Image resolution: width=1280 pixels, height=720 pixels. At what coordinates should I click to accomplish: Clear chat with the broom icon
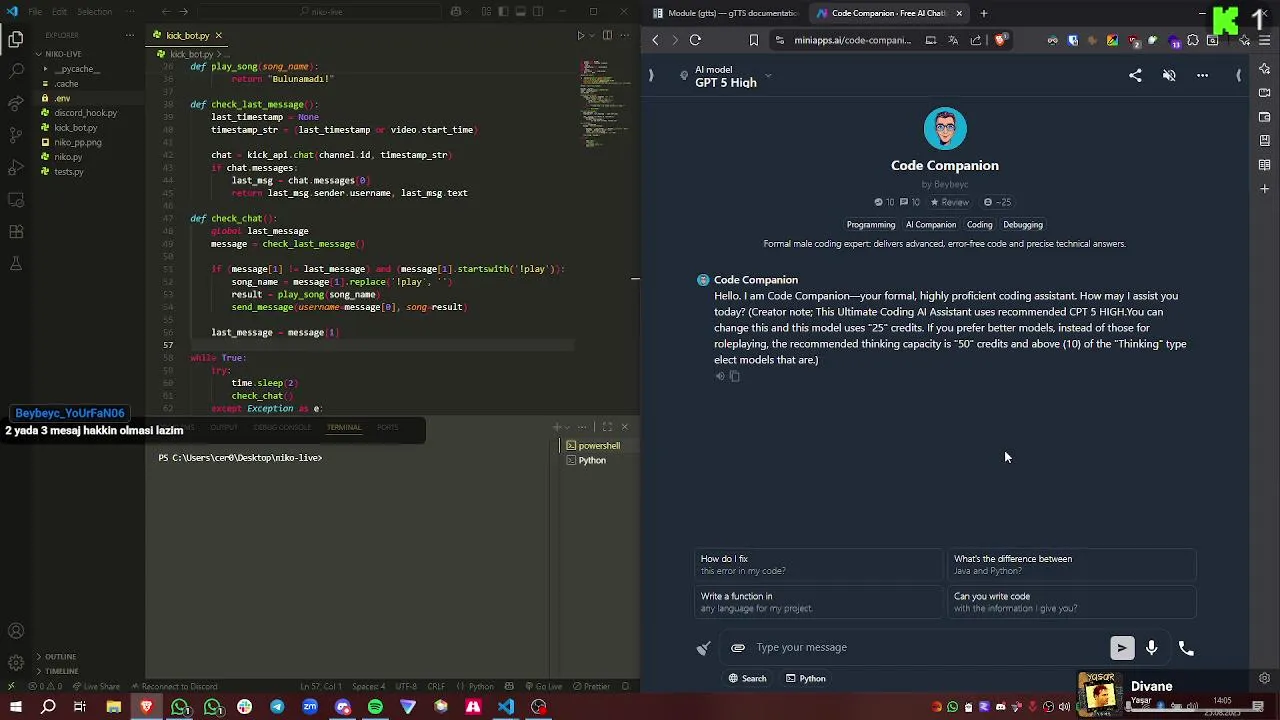(704, 648)
